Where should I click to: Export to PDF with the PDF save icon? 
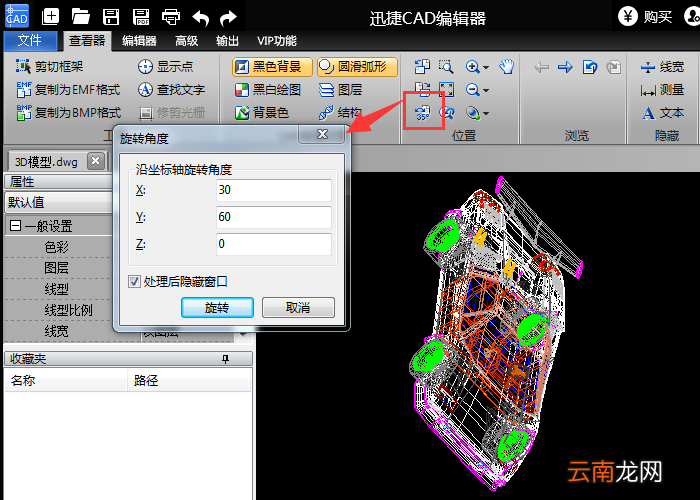tap(141, 17)
